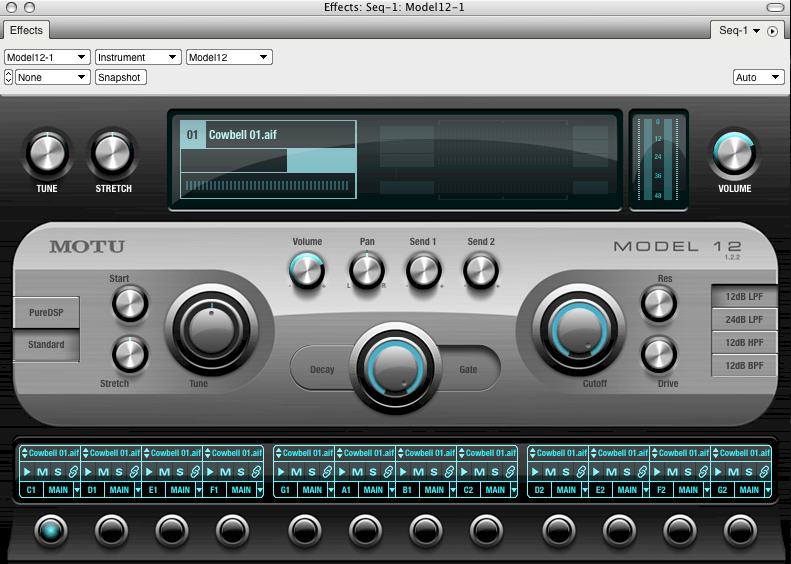Mute the D1 pad

(103, 472)
